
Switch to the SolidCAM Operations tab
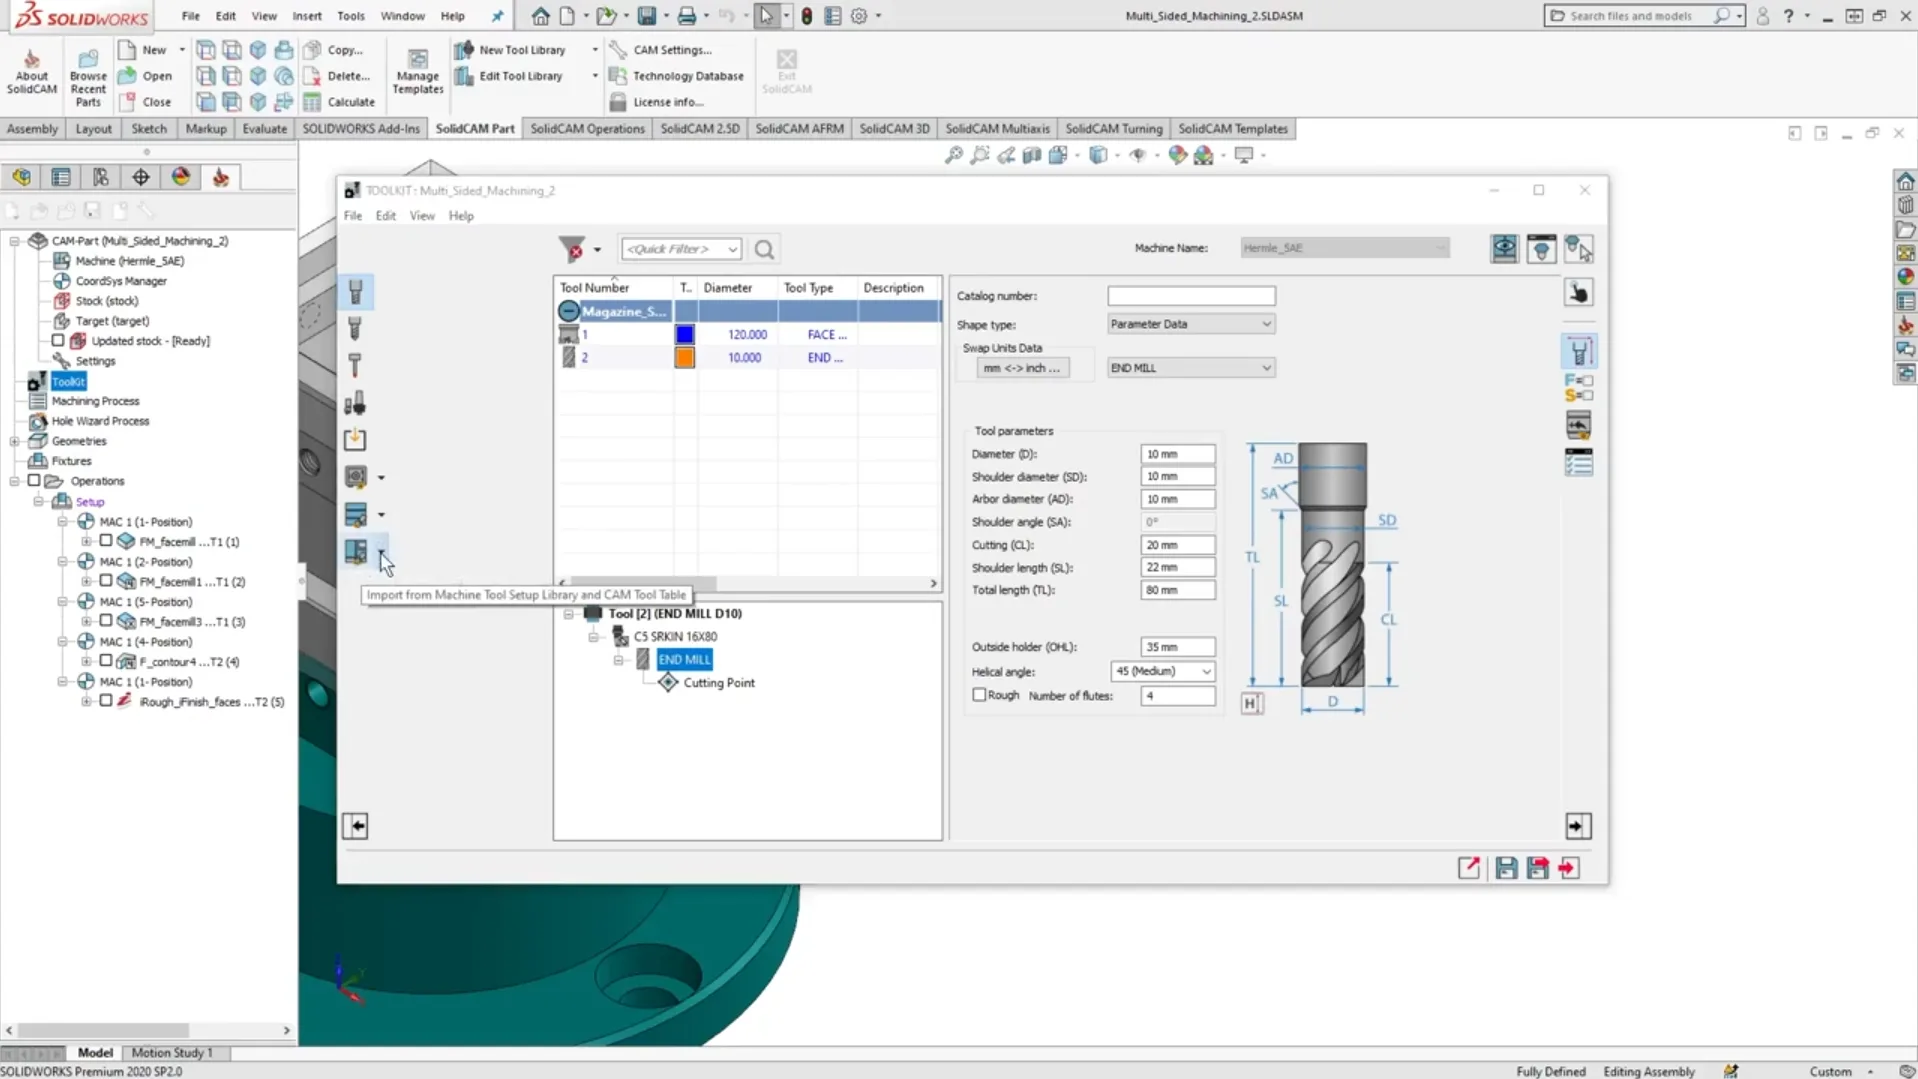pos(587,129)
